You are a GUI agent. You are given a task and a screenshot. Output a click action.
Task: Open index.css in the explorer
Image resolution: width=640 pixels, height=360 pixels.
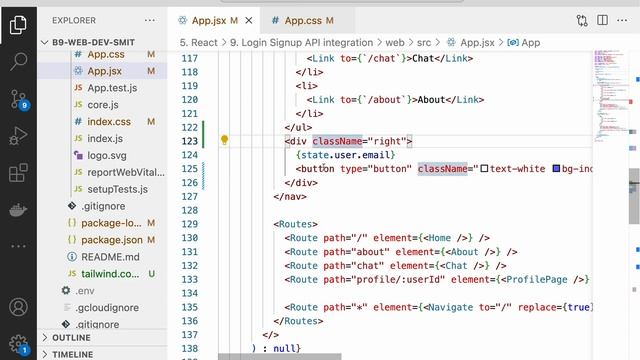[109, 122]
